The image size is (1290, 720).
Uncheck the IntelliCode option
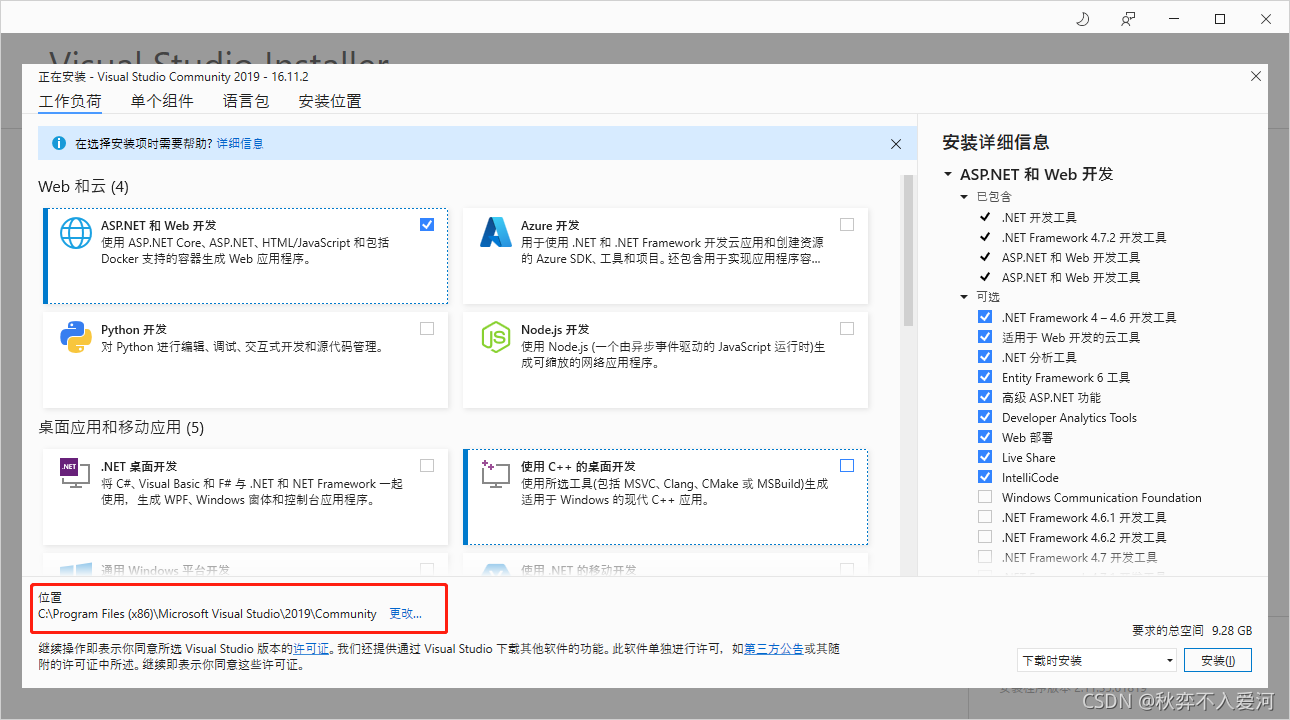[x=985, y=477]
